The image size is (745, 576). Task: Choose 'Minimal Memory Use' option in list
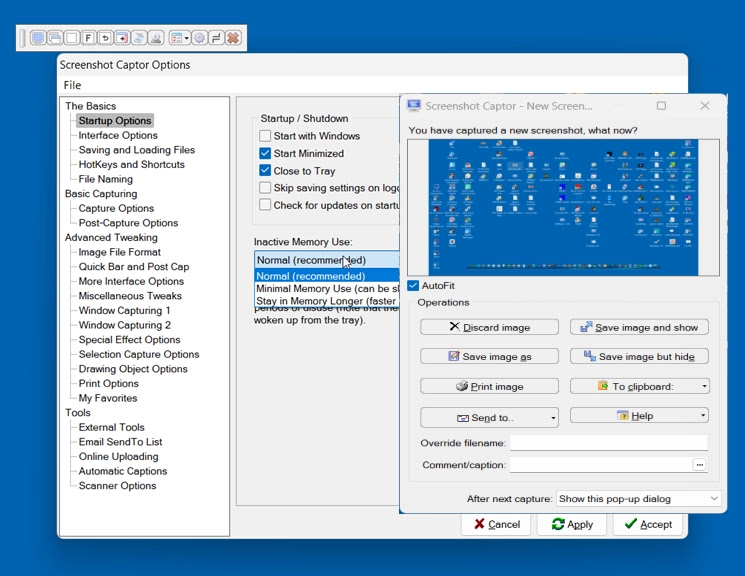[x=327, y=288]
